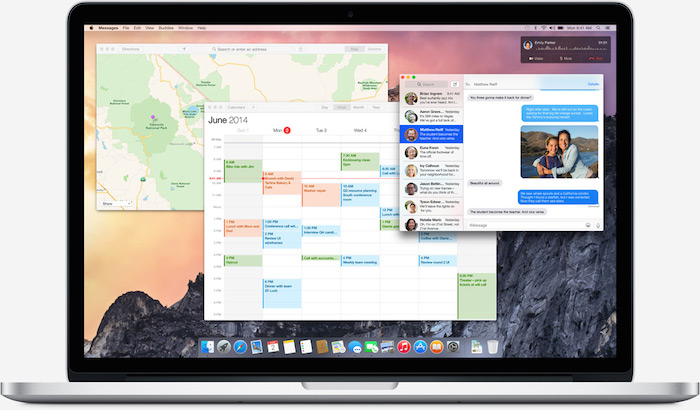The height and width of the screenshot is (410, 700).
Task: Select Euna Kwon conversation
Action: [x=431, y=152]
